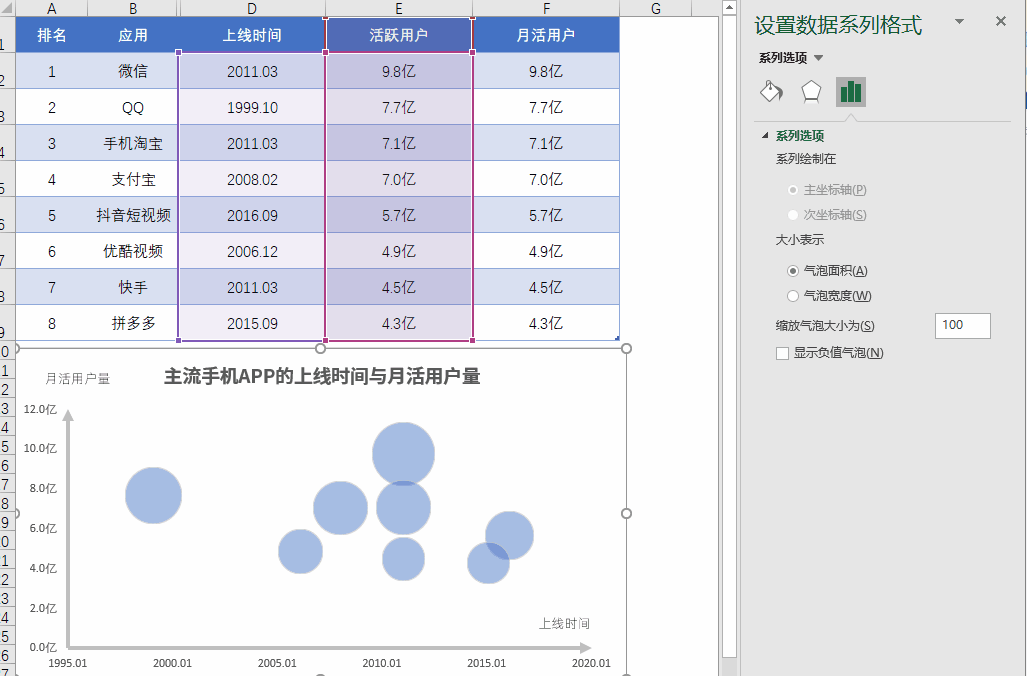Click the largest bubble in the chart
This screenshot has height=676, width=1027.
(x=403, y=453)
